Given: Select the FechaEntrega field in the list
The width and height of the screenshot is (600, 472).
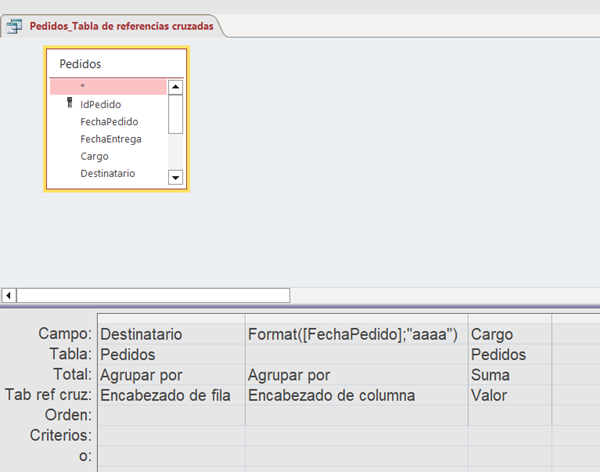Looking at the screenshot, I should [x=111, y=139].
